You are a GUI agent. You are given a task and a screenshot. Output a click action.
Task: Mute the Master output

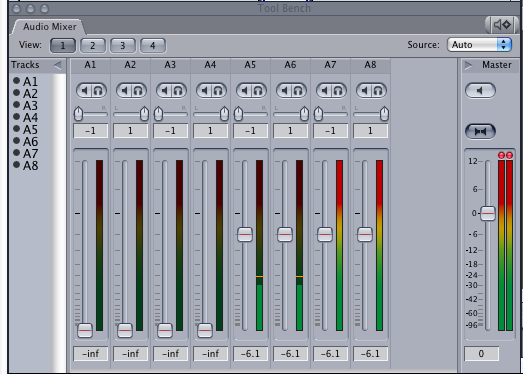point(480,90)
